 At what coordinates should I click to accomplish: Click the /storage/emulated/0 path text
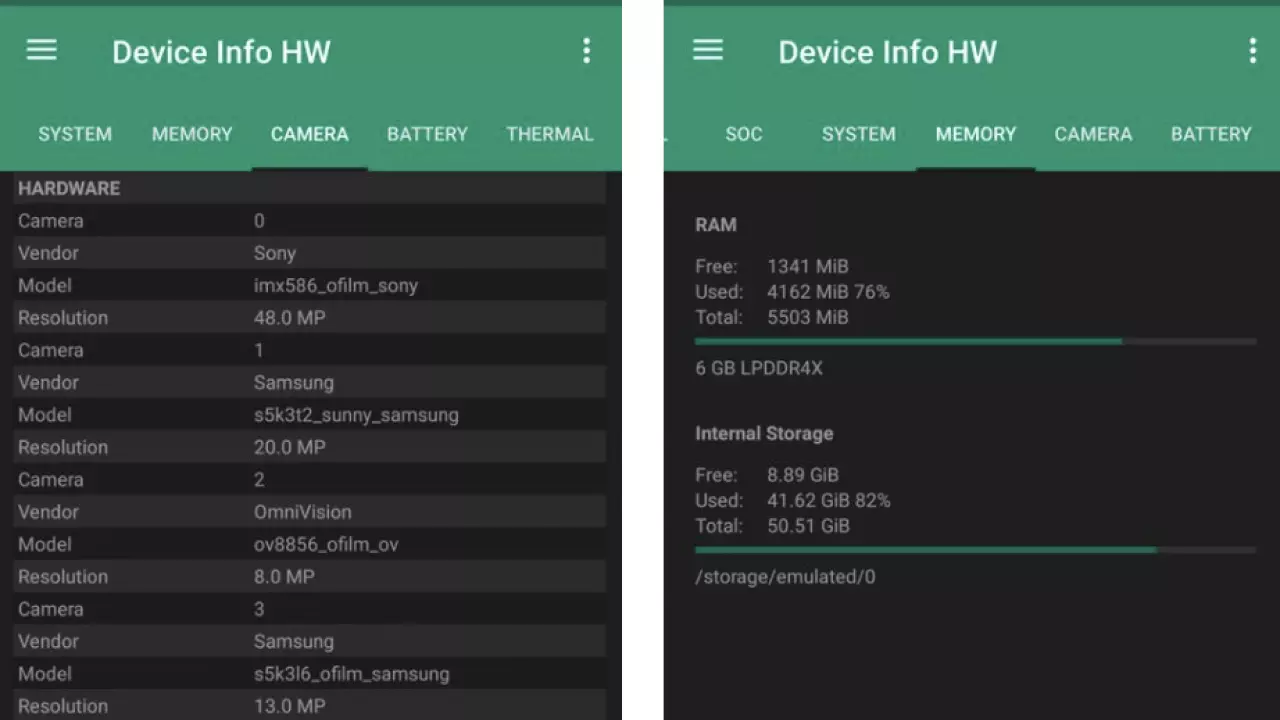click(785, 577)
